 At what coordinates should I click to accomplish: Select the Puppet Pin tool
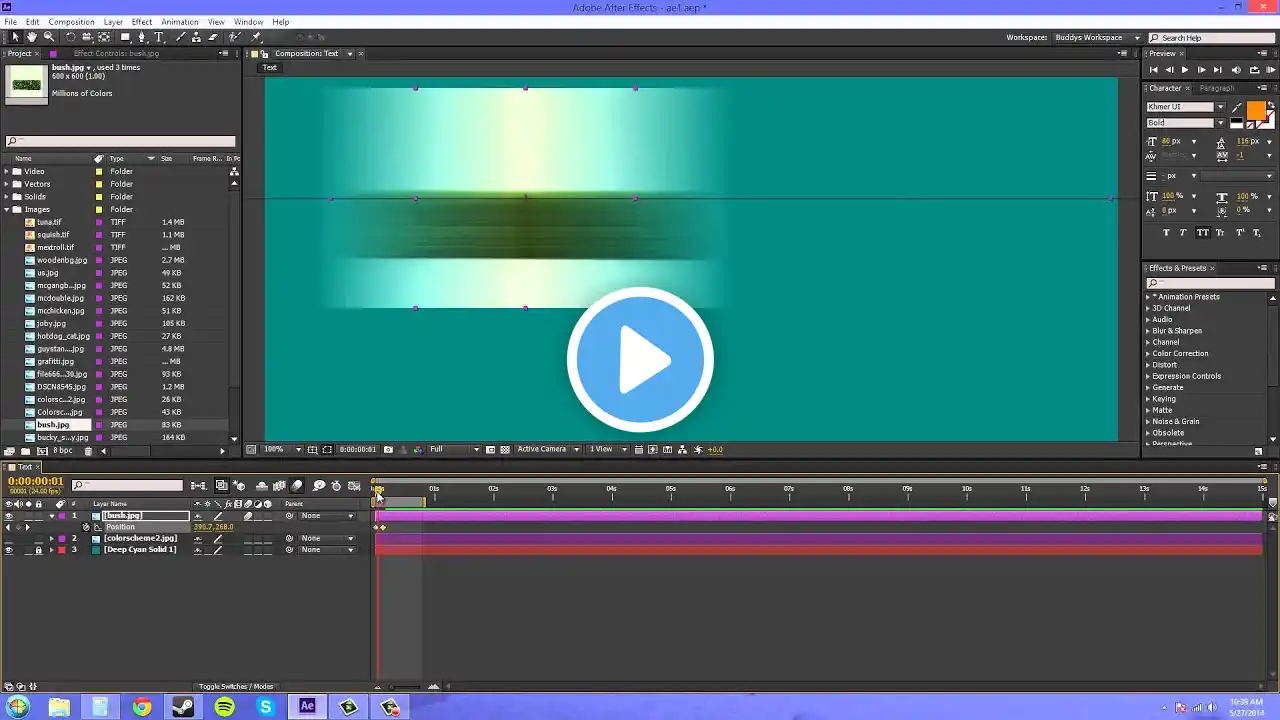[x=257, y=37]
